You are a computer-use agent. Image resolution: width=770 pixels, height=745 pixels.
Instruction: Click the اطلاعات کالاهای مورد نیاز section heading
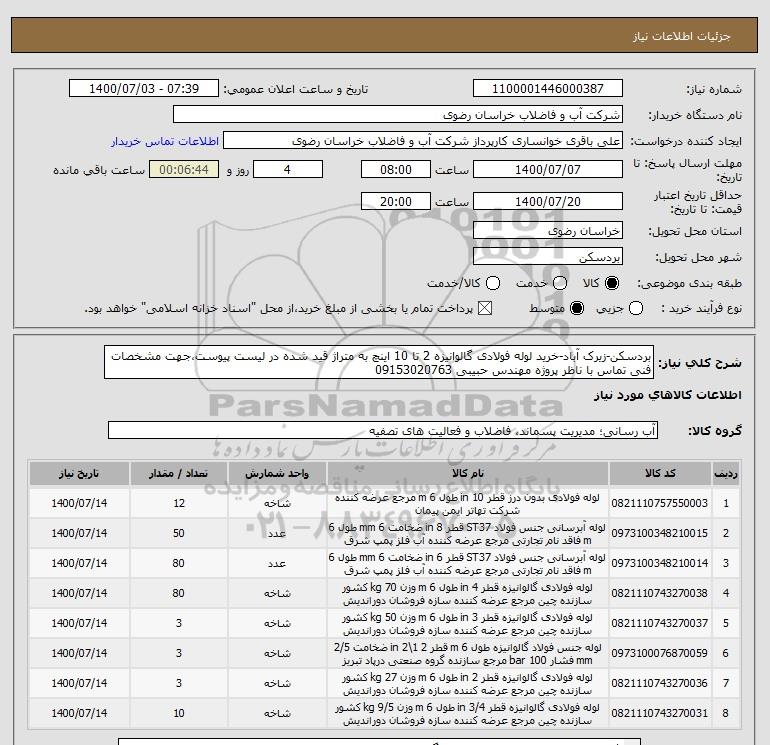tap(668, 395)
